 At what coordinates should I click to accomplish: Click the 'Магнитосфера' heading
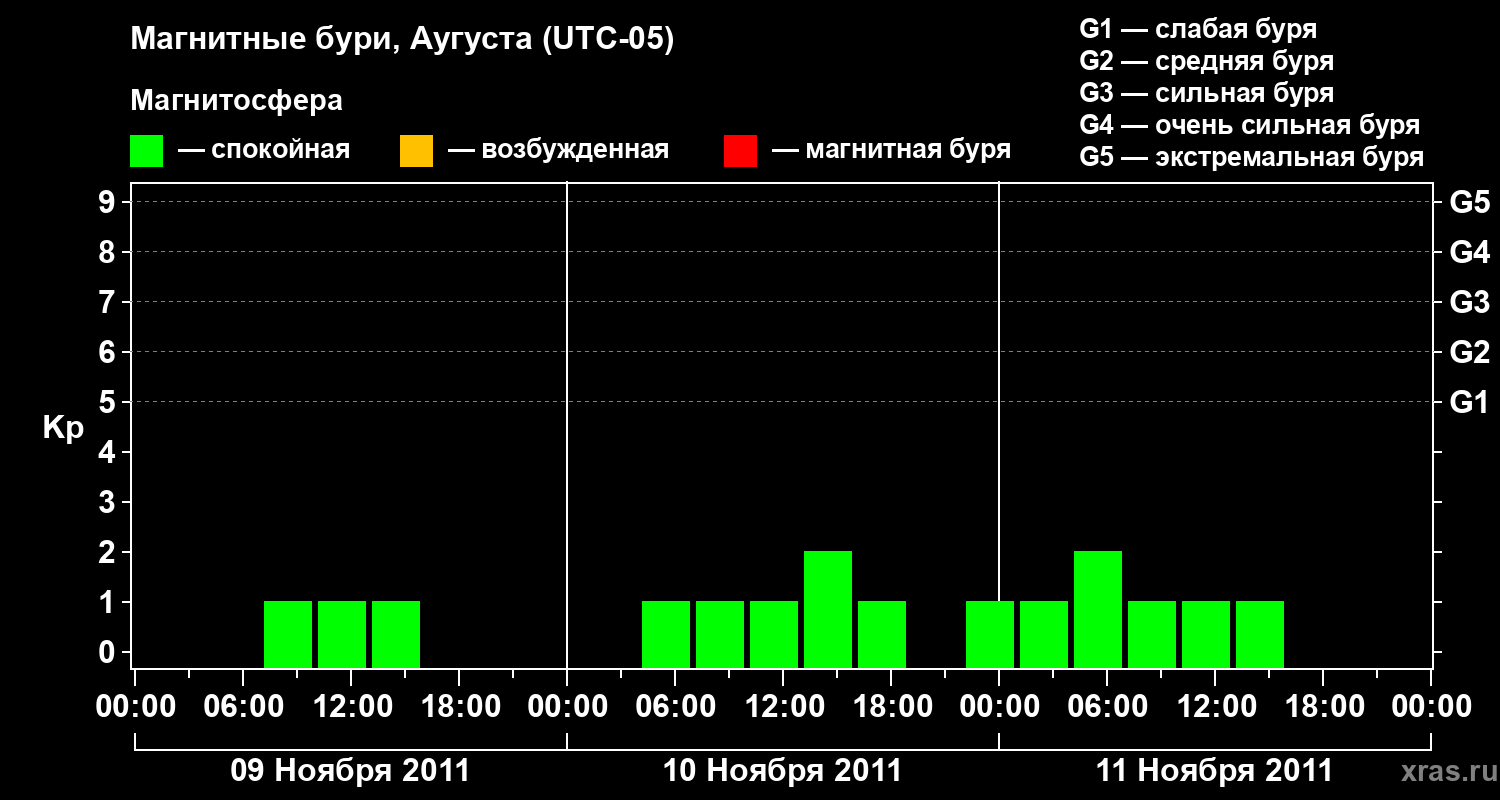(236, 101)
